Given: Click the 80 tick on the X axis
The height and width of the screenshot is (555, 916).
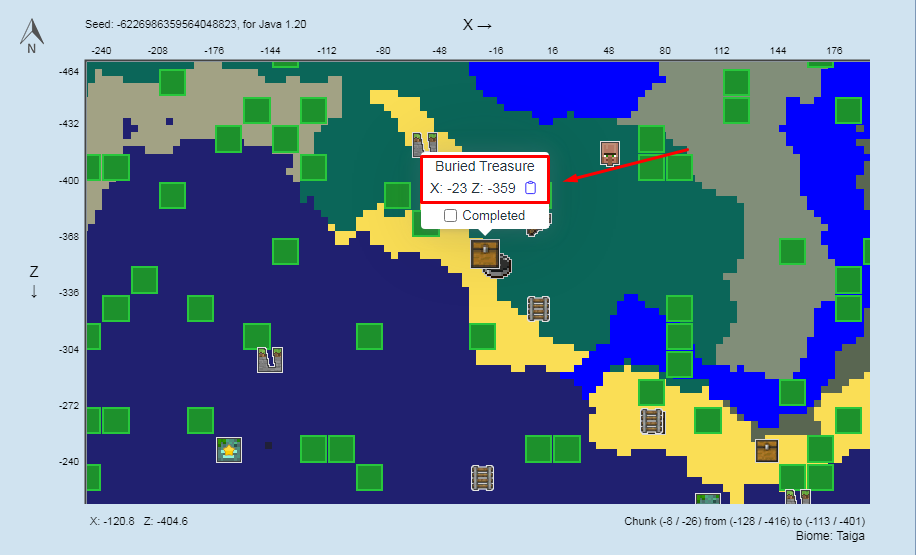Looking at the screenshot, I should point(665,51).
